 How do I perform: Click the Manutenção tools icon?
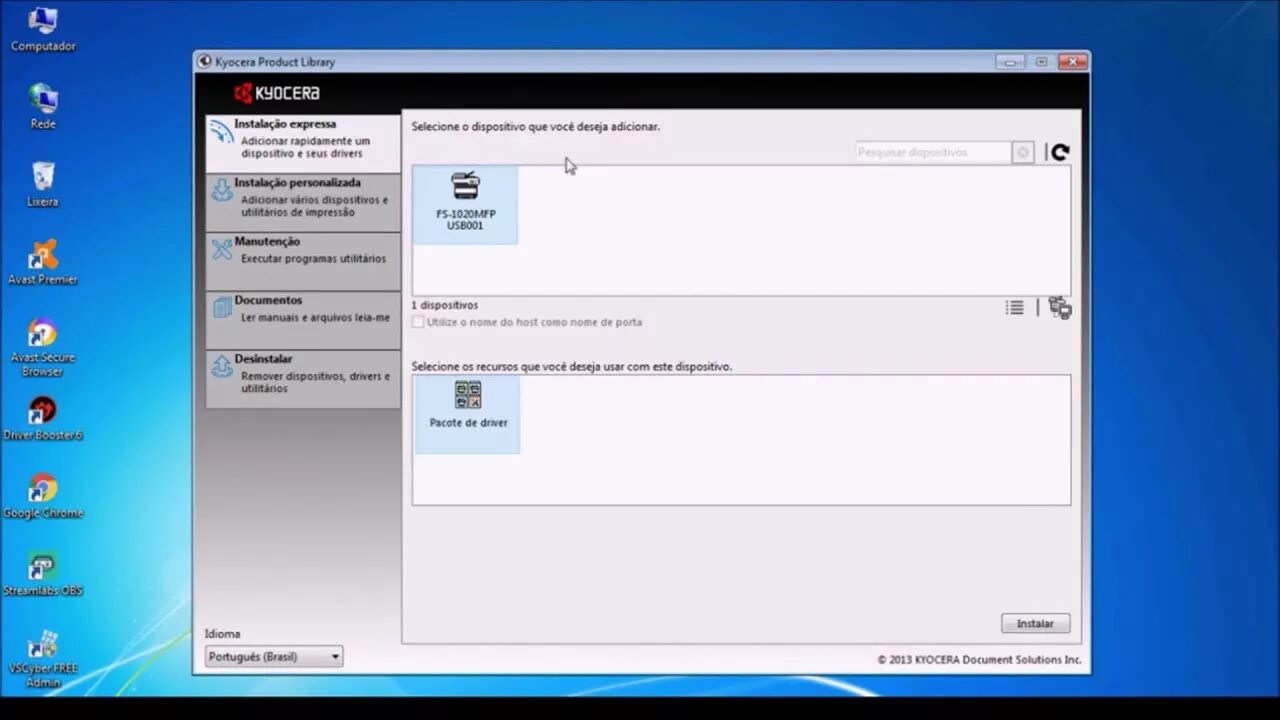221,250
